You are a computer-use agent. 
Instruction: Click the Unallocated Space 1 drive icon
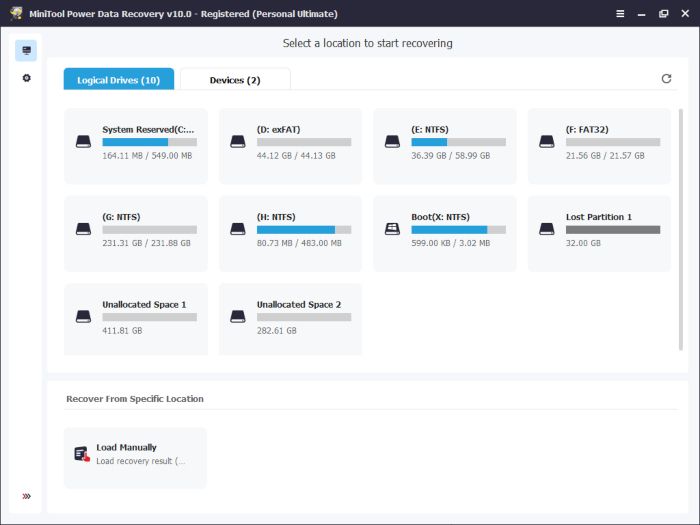coord(83,317)
